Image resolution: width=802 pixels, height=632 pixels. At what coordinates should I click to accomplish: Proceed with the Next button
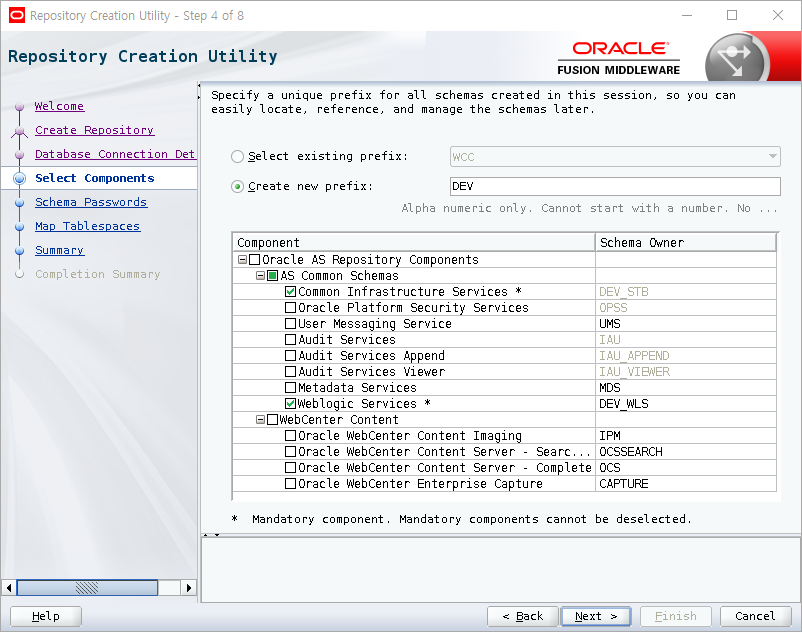tap(596, 616)
